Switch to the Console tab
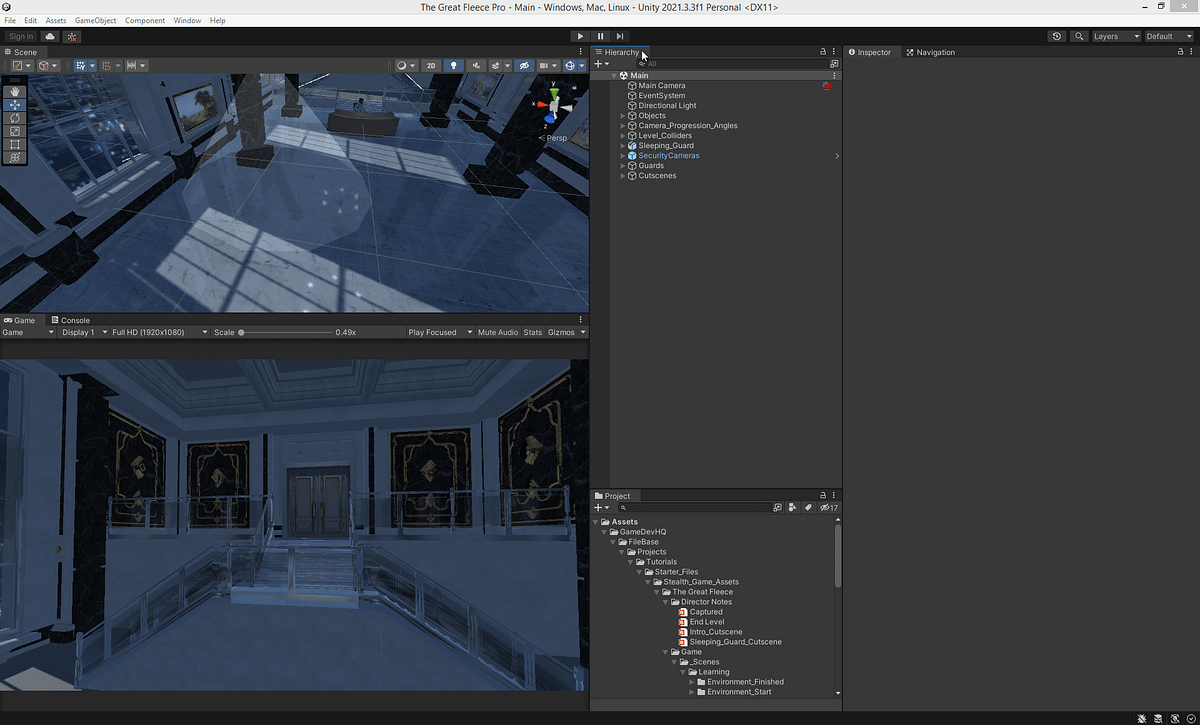The height and width of the screenshot is (725, 1200). point(70,320)
